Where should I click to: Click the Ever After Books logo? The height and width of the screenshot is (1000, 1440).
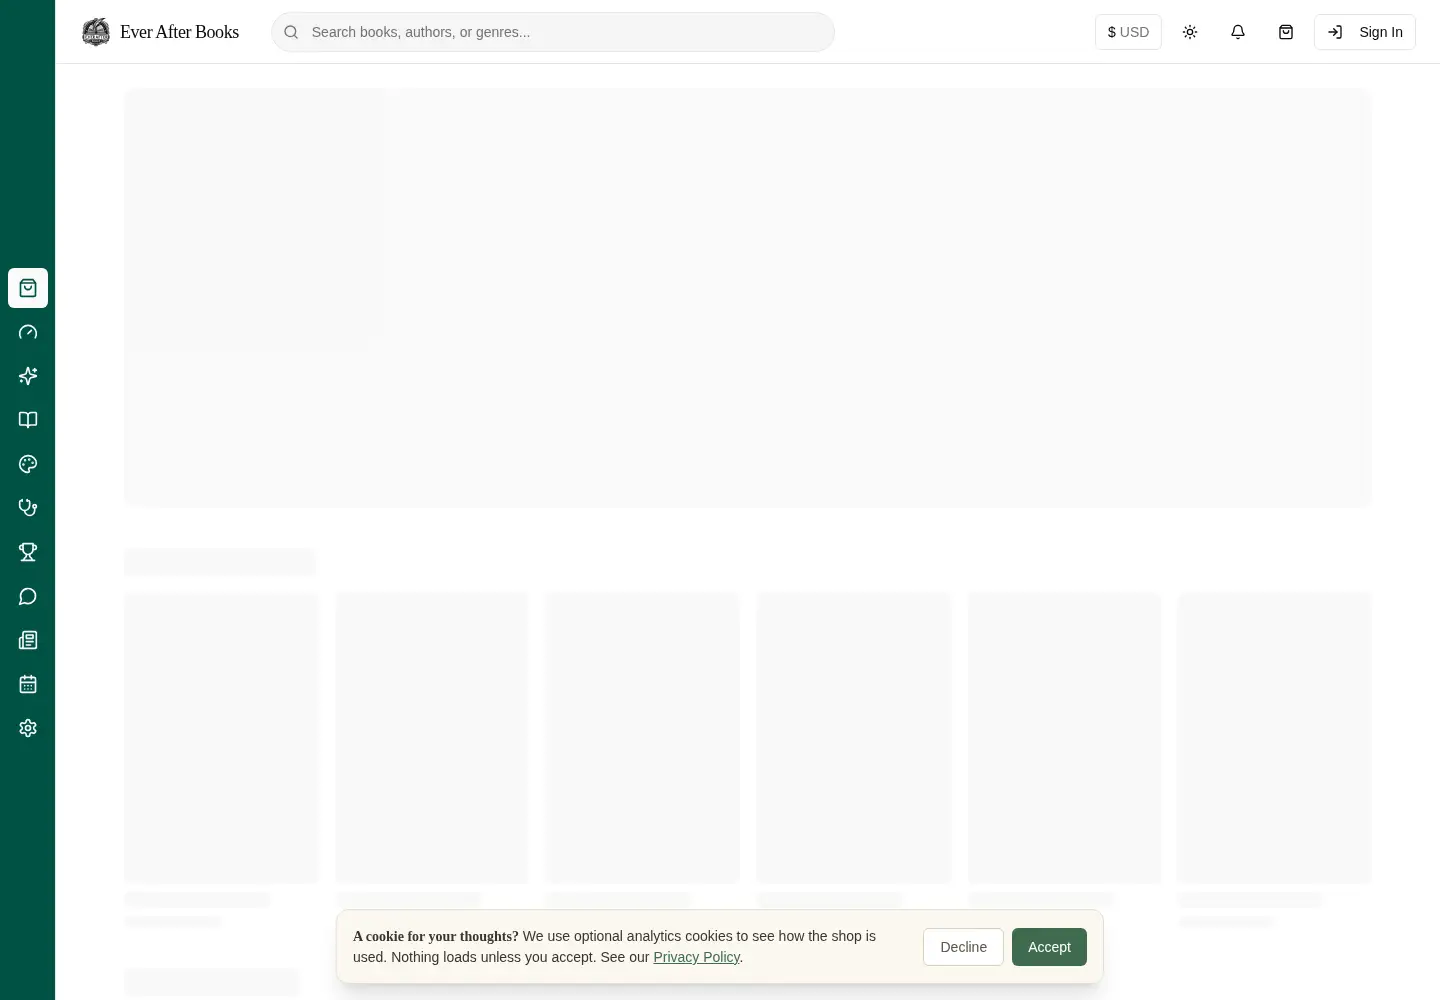pyautogui.click(x=96, y=32)
